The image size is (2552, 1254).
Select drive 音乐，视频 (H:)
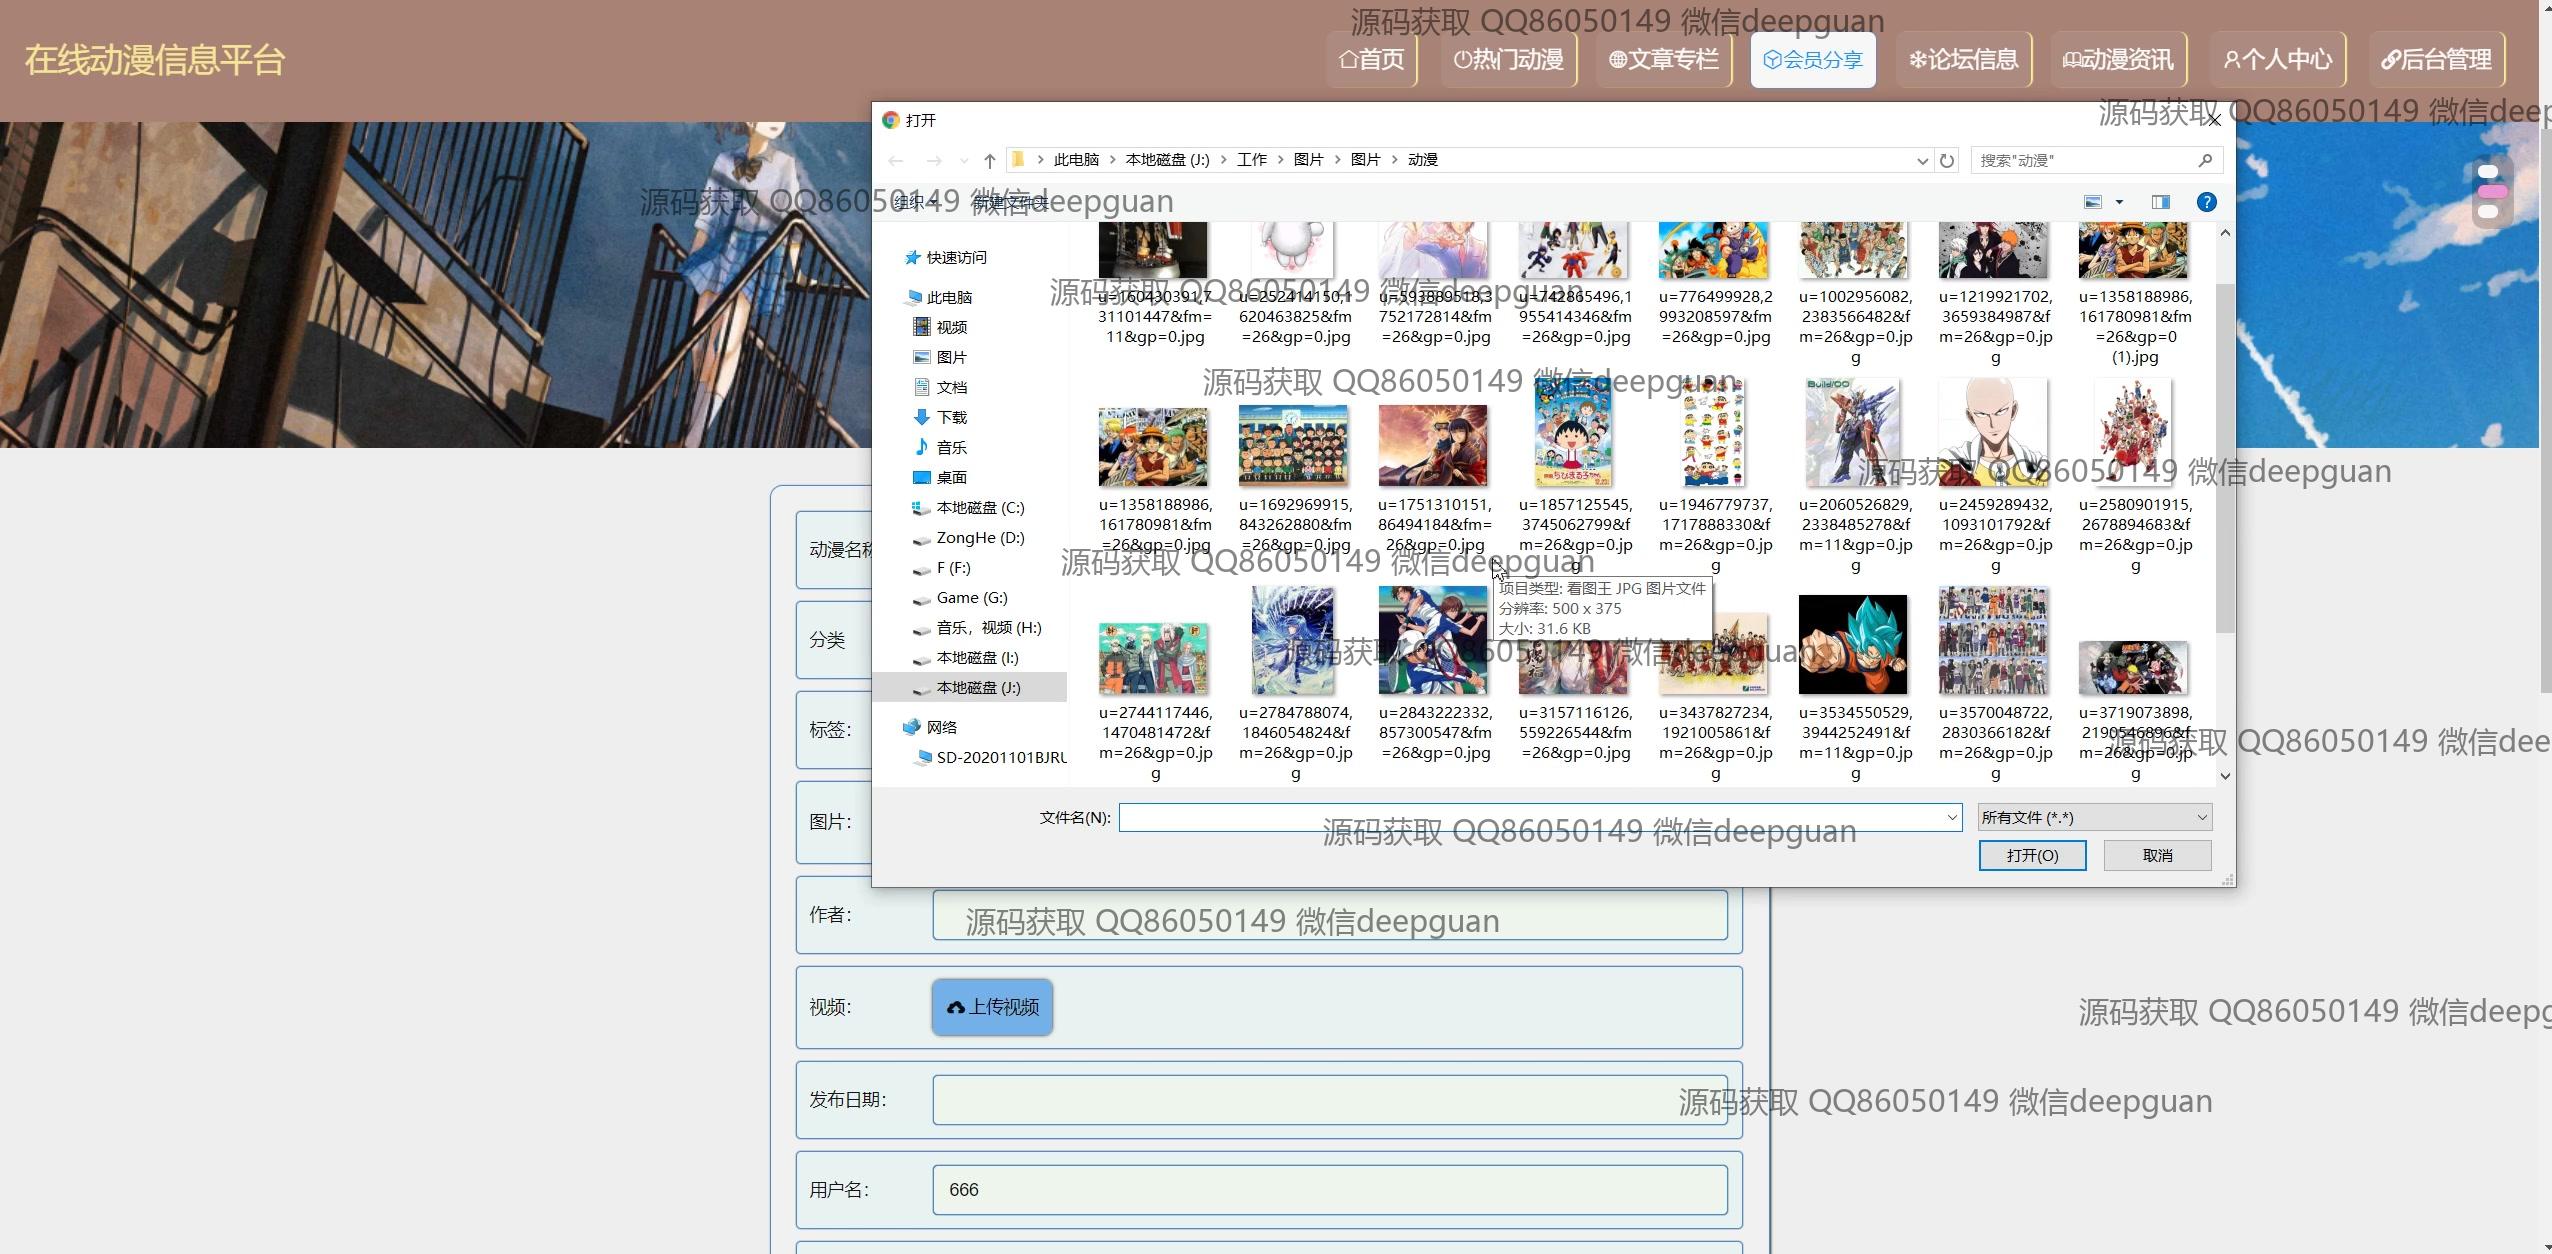(988, 627)
